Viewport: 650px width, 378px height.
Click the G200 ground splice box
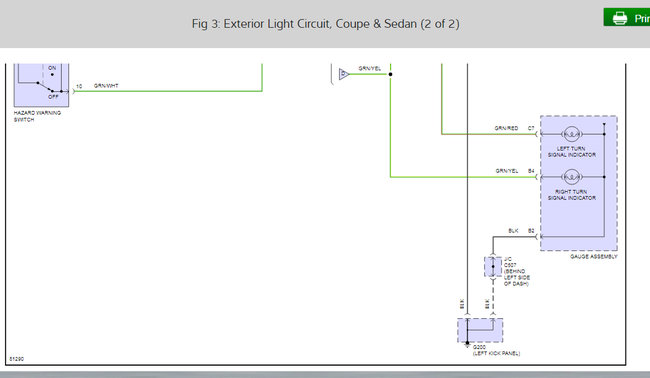tap(480, 330)
